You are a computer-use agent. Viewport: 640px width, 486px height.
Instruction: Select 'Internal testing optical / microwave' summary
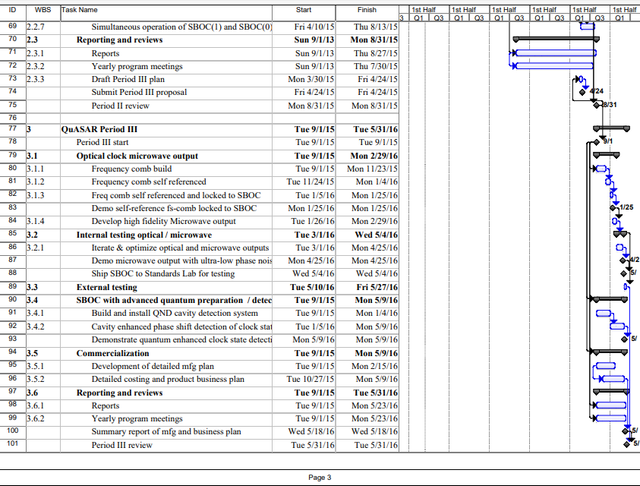[x=144, y=235]
